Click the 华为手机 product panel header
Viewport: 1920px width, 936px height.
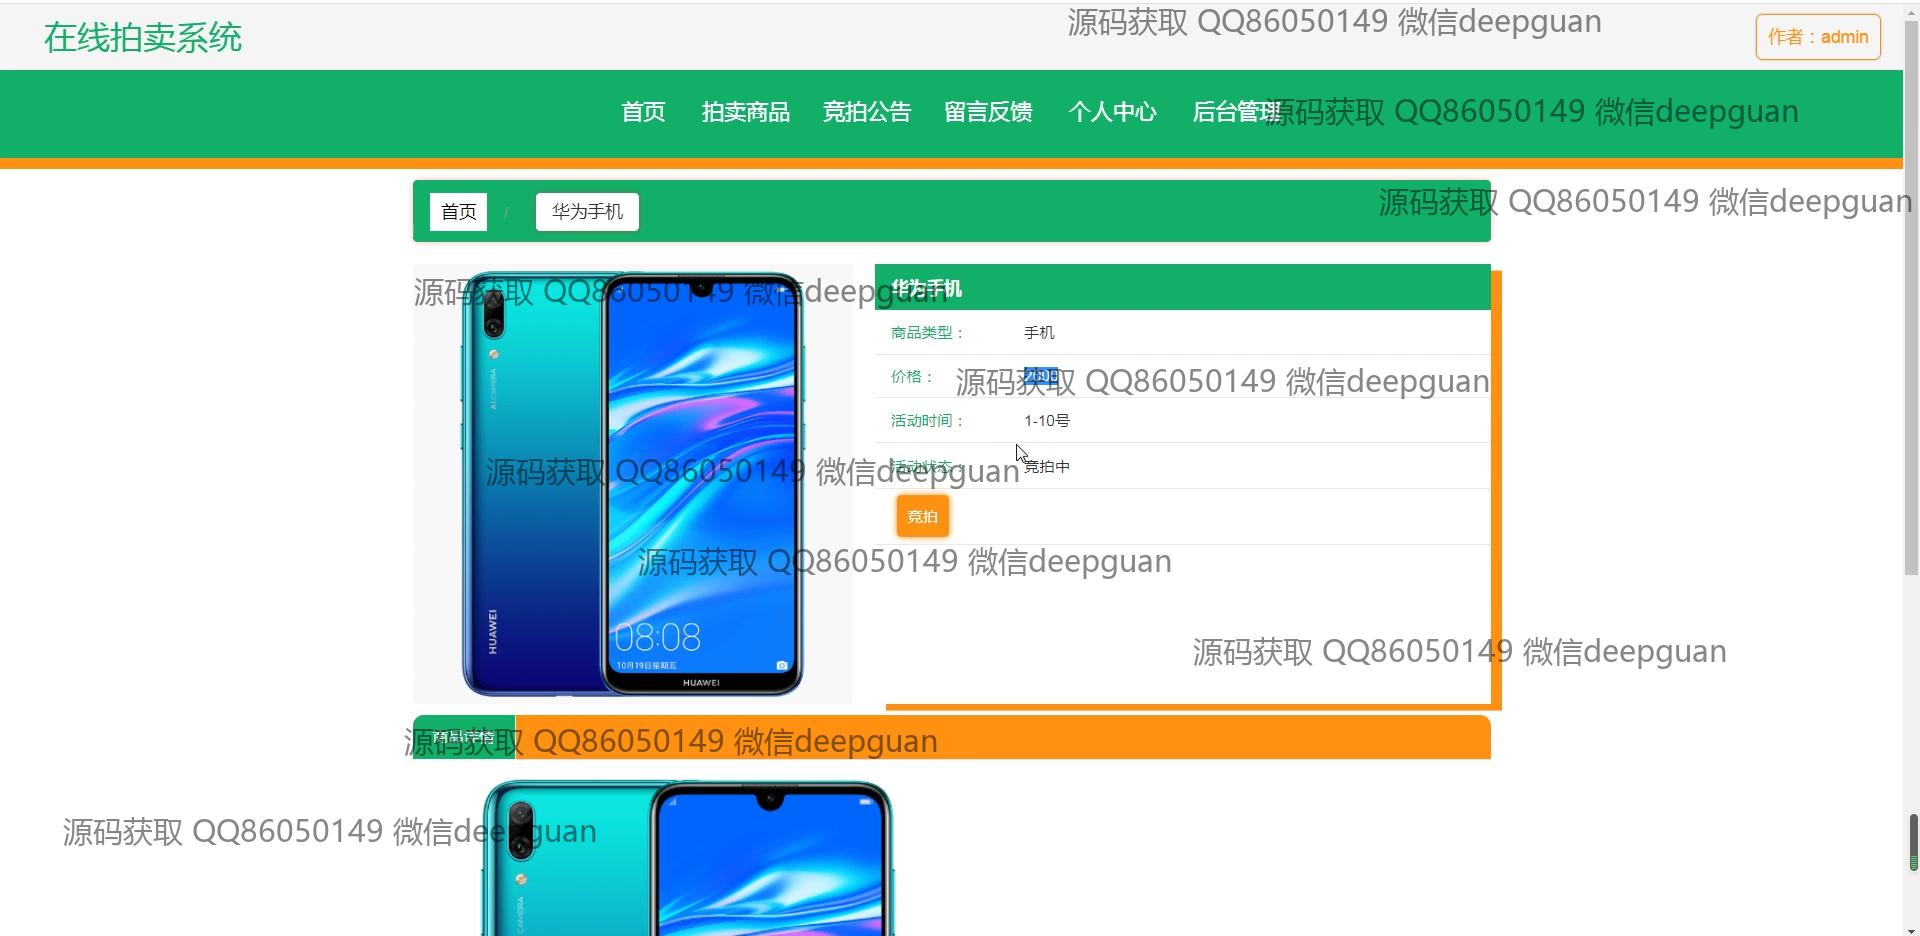(x=1183, y=288)
